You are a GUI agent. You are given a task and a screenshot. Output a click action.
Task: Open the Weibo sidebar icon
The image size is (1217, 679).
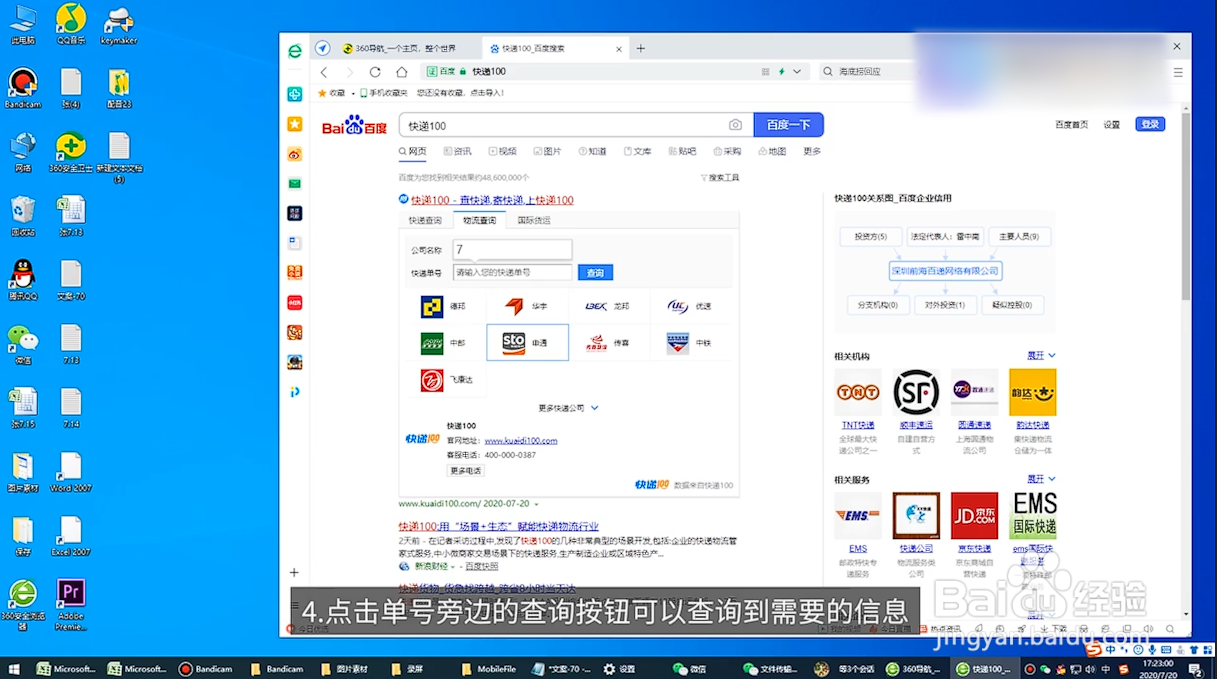coord(294,154)
